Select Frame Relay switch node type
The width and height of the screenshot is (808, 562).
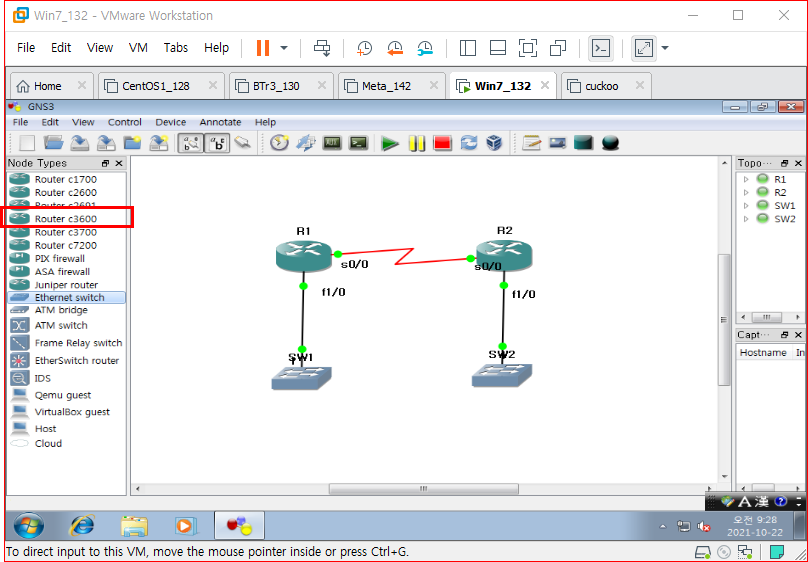click(x=67, y=343)
